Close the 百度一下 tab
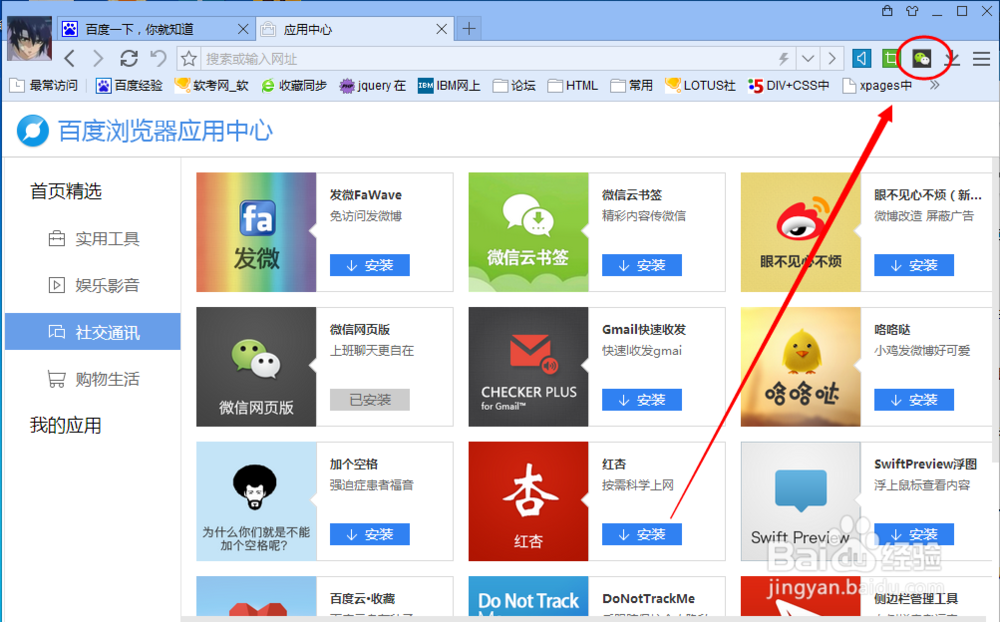This screenshot has width=1000, height=622. (x=243, y=29)
